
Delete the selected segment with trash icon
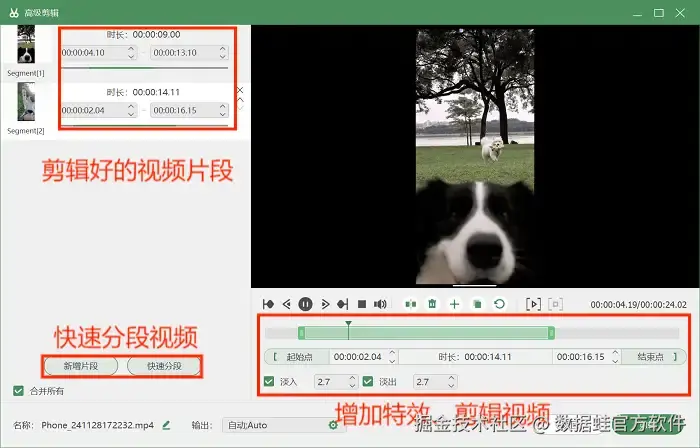click(432, 304)
